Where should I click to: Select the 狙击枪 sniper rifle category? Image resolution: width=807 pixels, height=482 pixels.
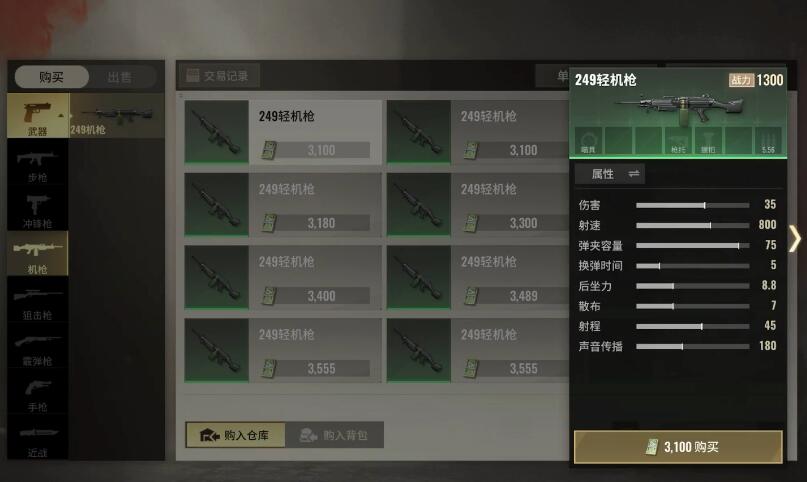click(x=38, y=302)
